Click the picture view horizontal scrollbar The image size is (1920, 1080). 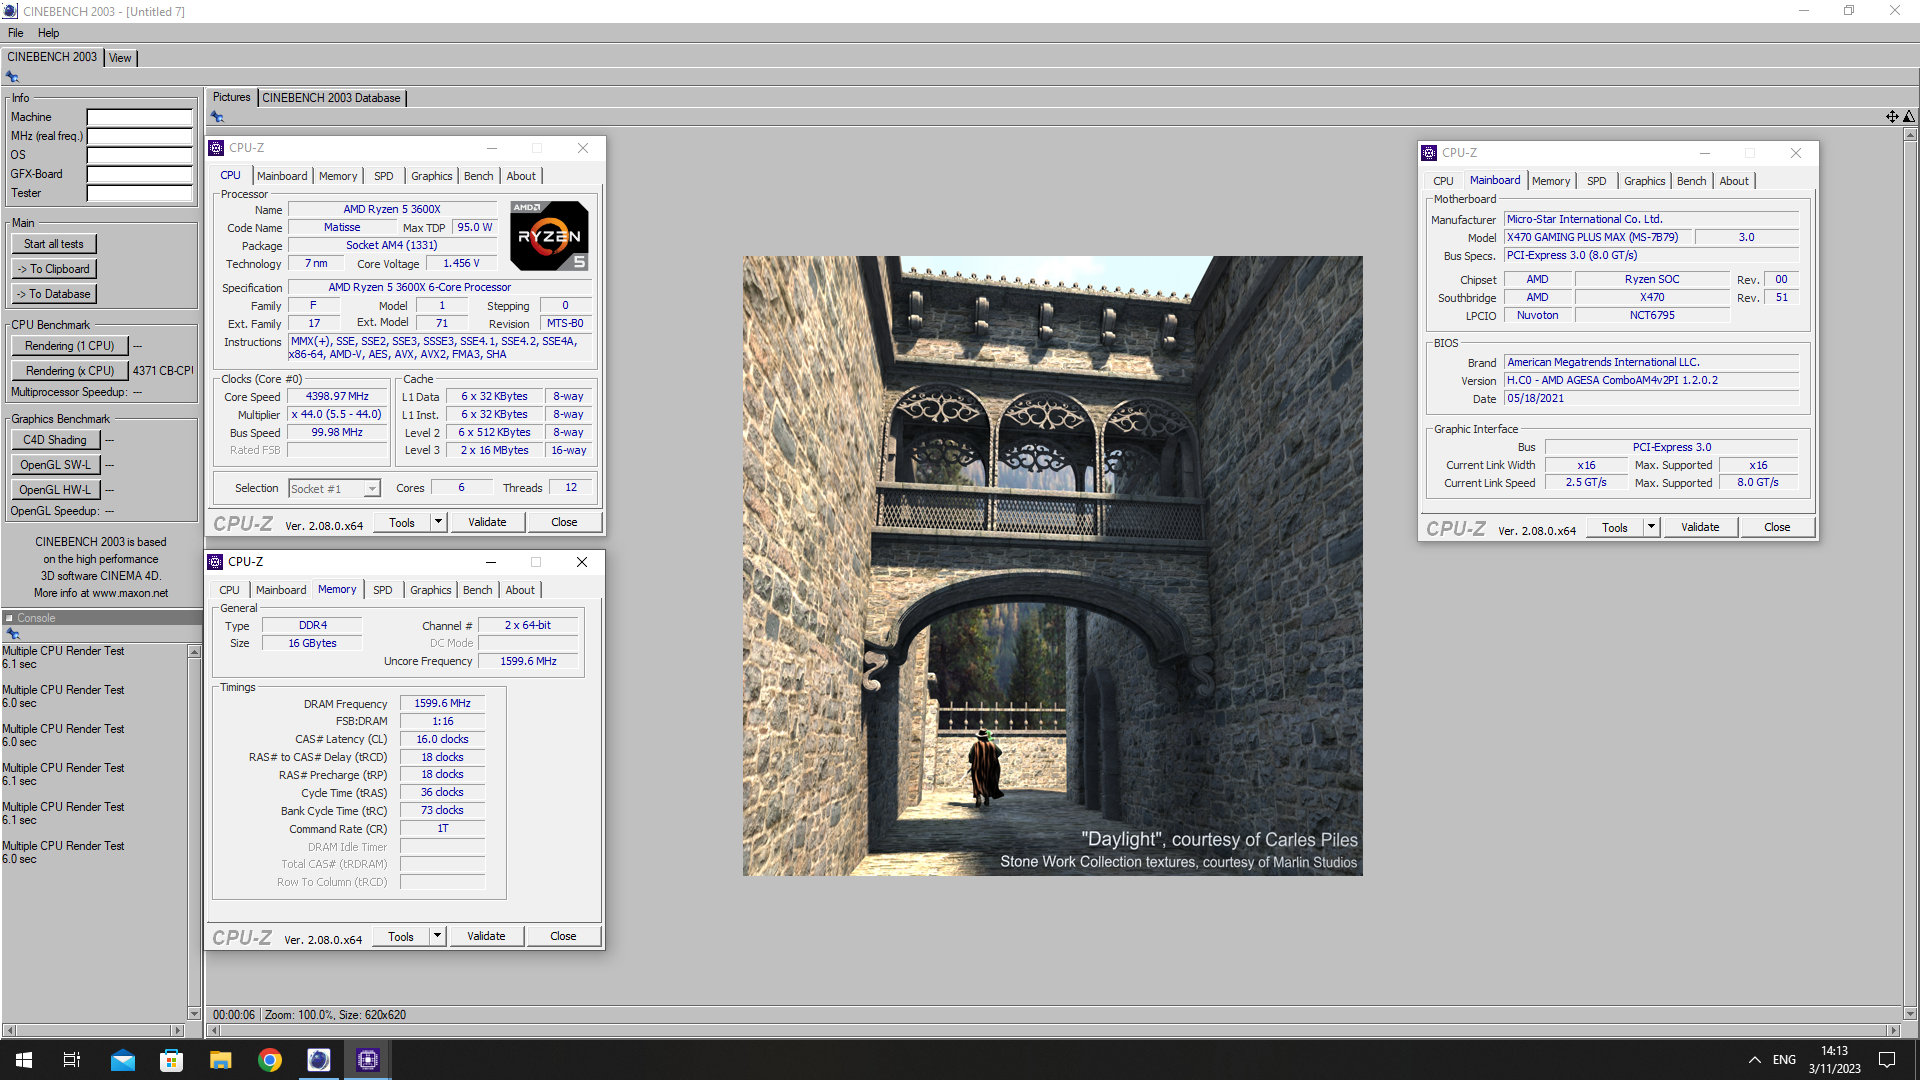tap(1053, 1030)
